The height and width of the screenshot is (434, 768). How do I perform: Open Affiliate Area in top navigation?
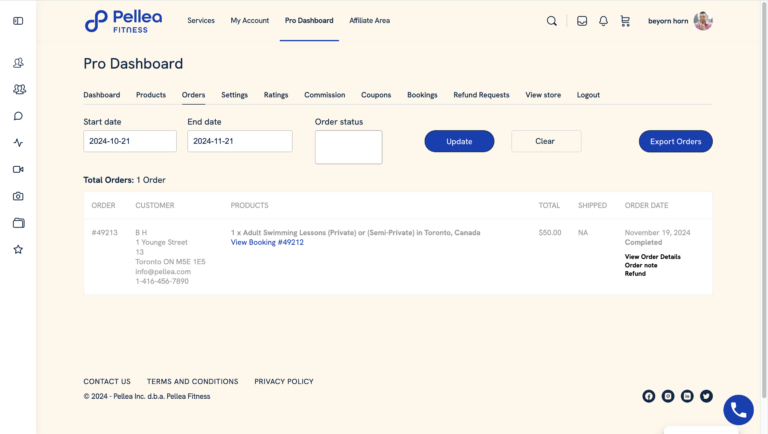click(369, 21)
